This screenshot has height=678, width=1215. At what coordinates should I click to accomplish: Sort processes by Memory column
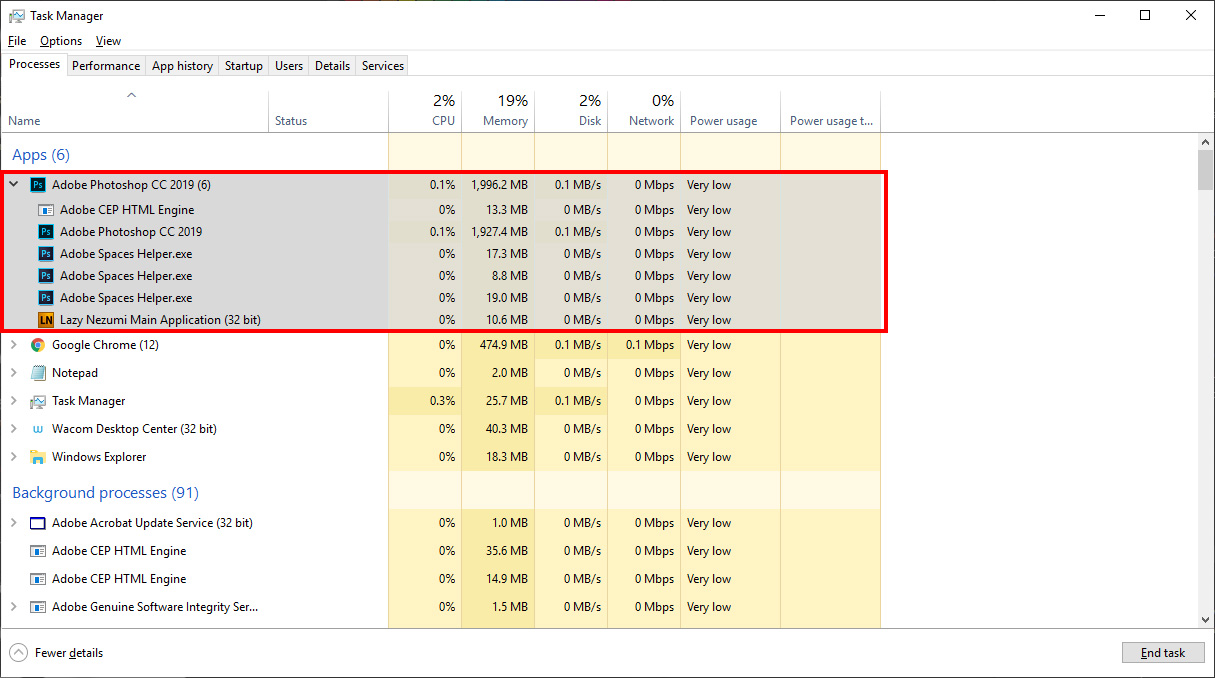coord(504,121)
